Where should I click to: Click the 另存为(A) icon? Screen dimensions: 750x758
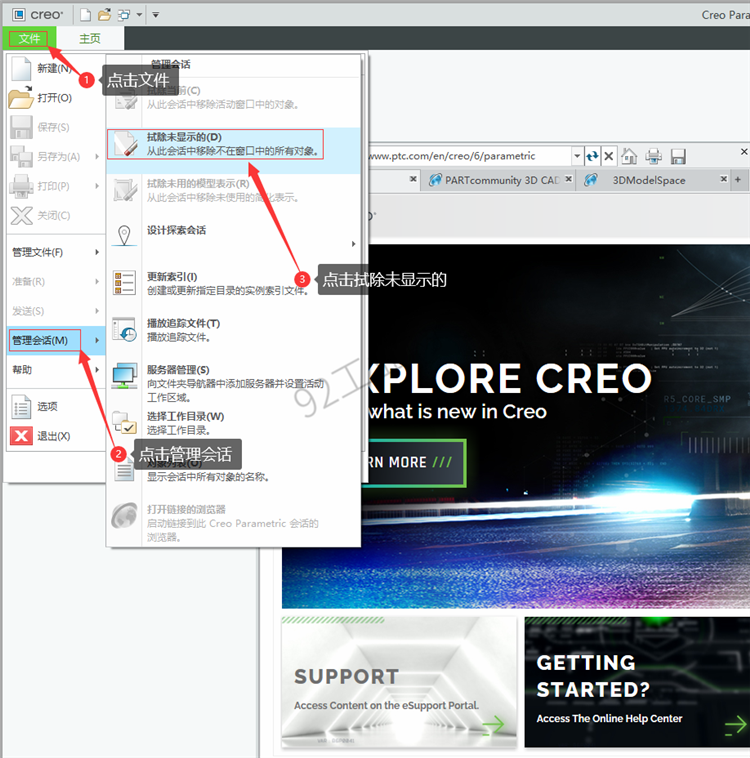pos(21,157)
